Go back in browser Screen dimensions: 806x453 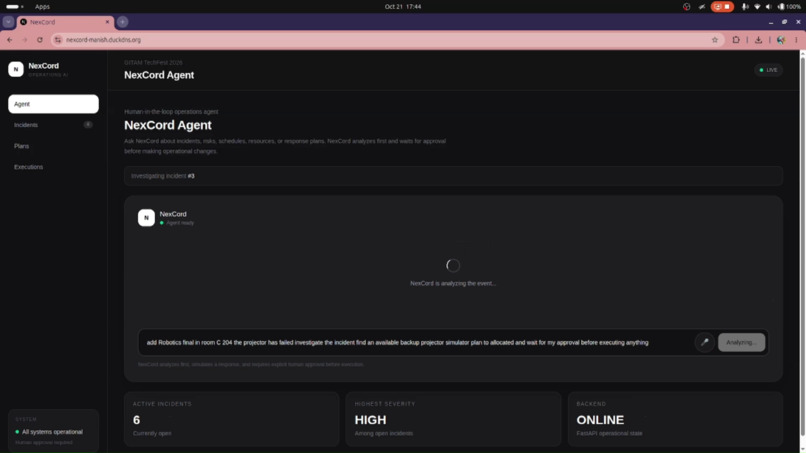pyautogui.click(x=10, y=40)
